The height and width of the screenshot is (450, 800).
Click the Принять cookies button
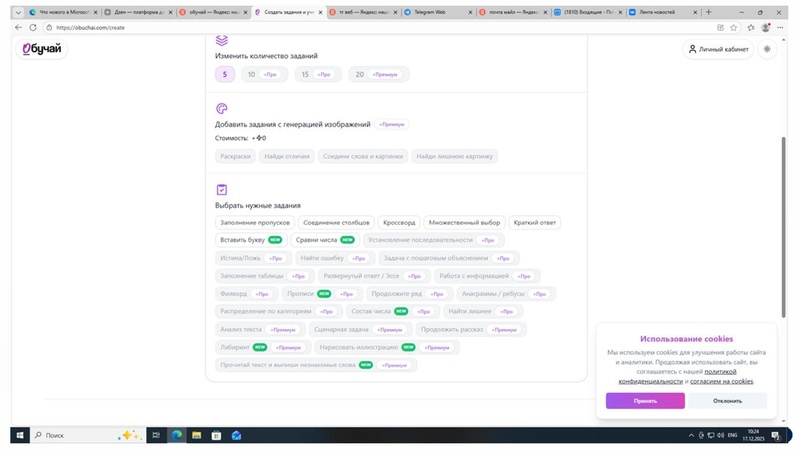(645, 400)
